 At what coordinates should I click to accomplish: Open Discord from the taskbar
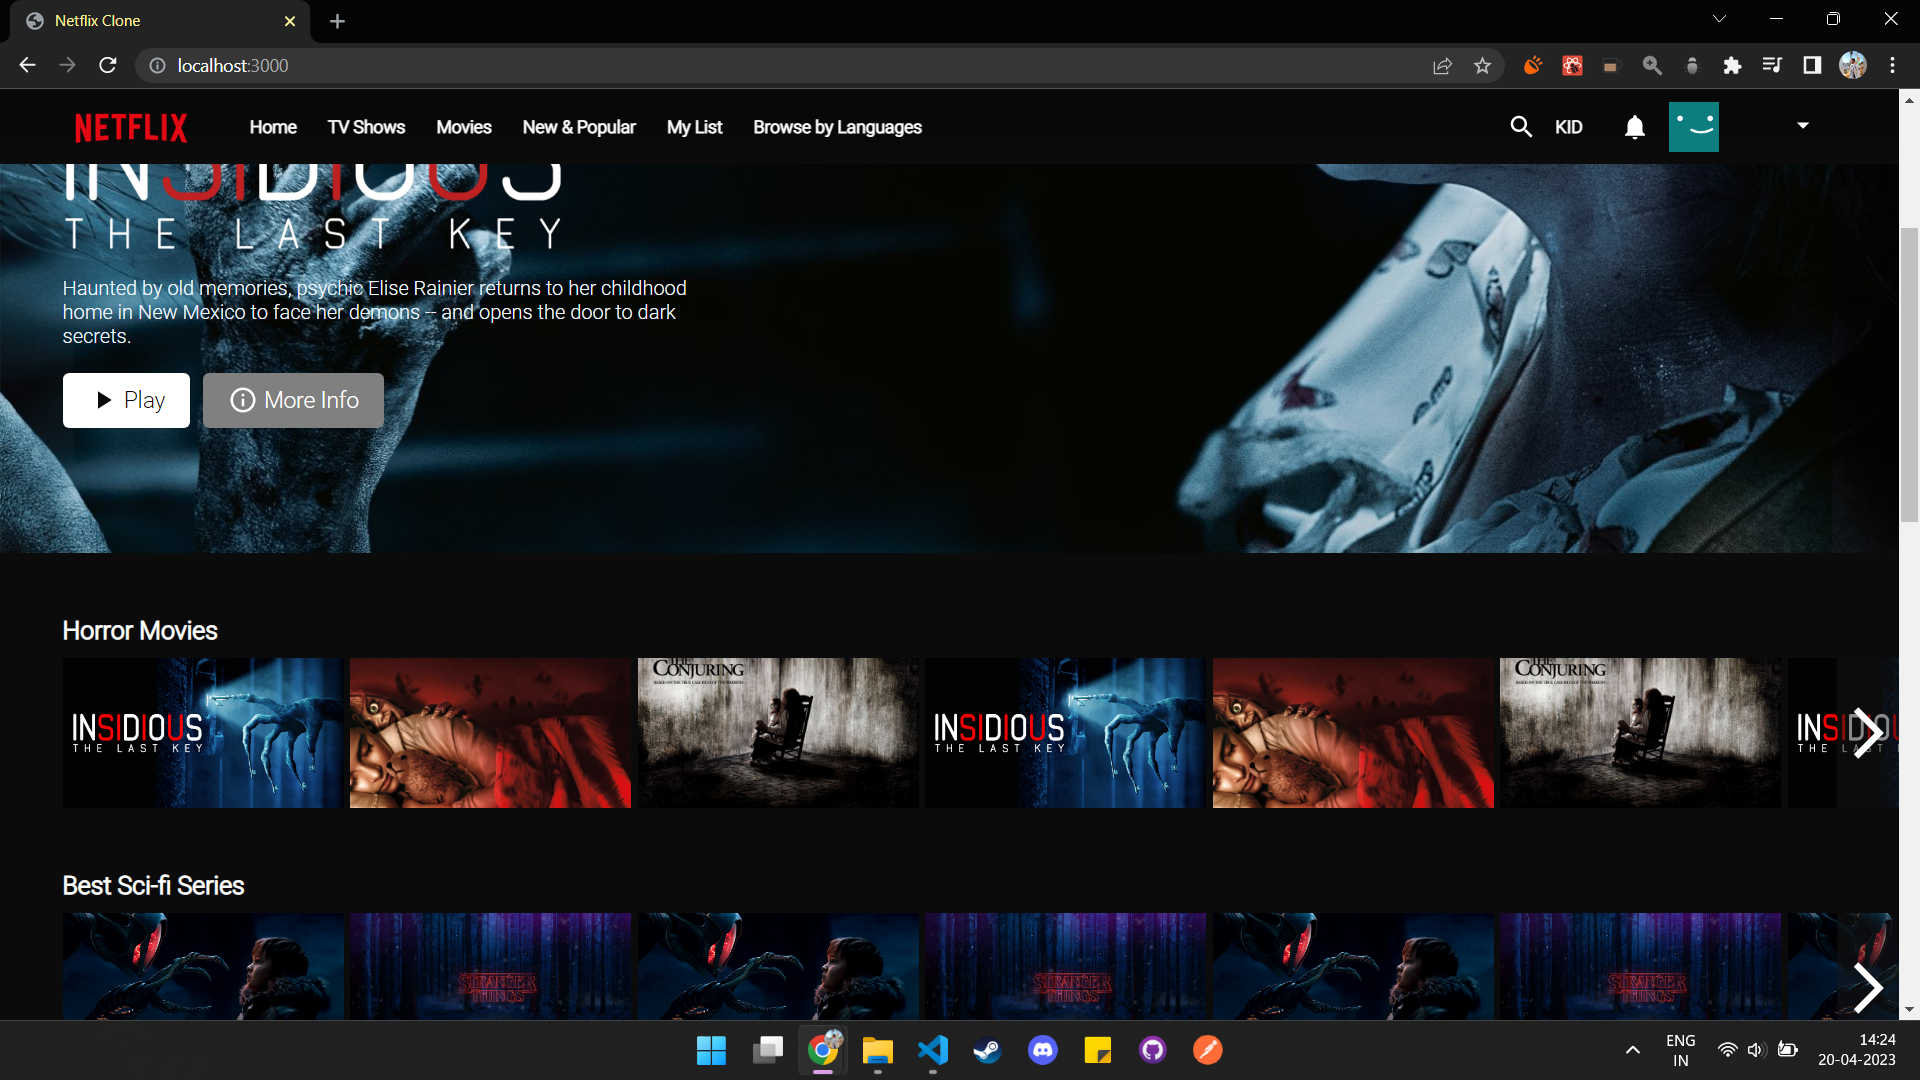click(x=1042, y=1050)
